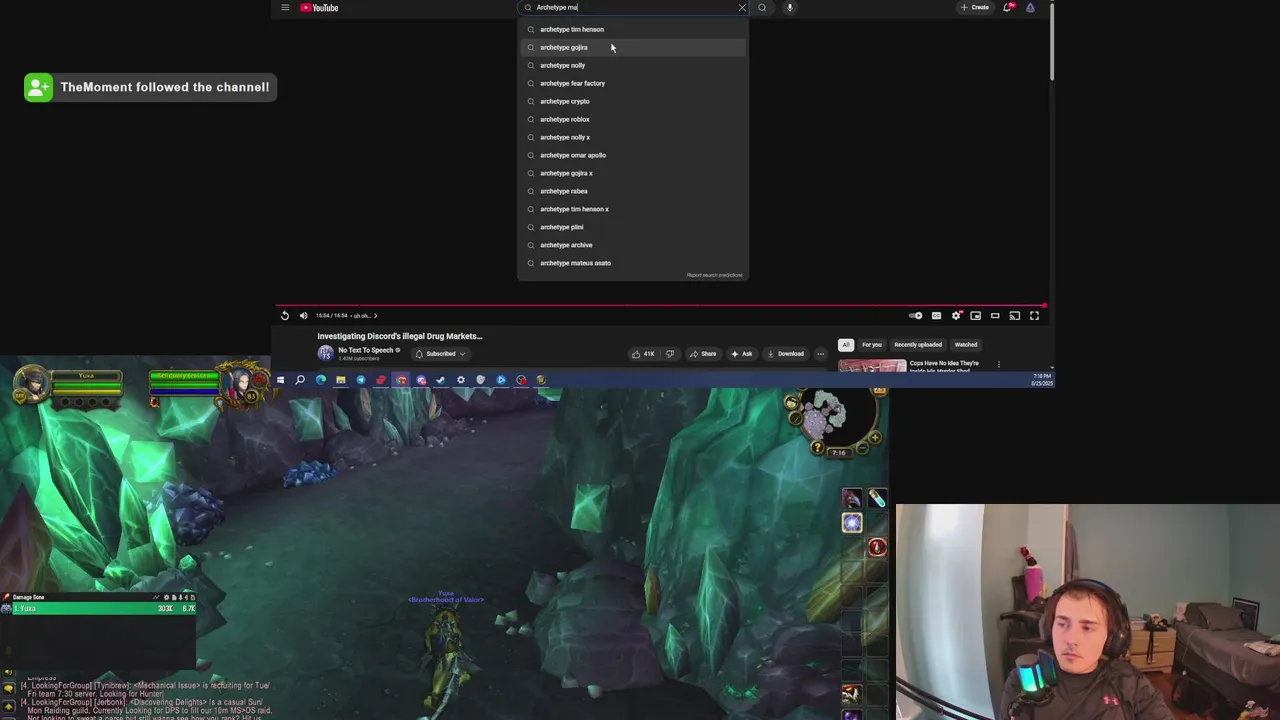Open the YouTube guide hamburger menu

285,7
